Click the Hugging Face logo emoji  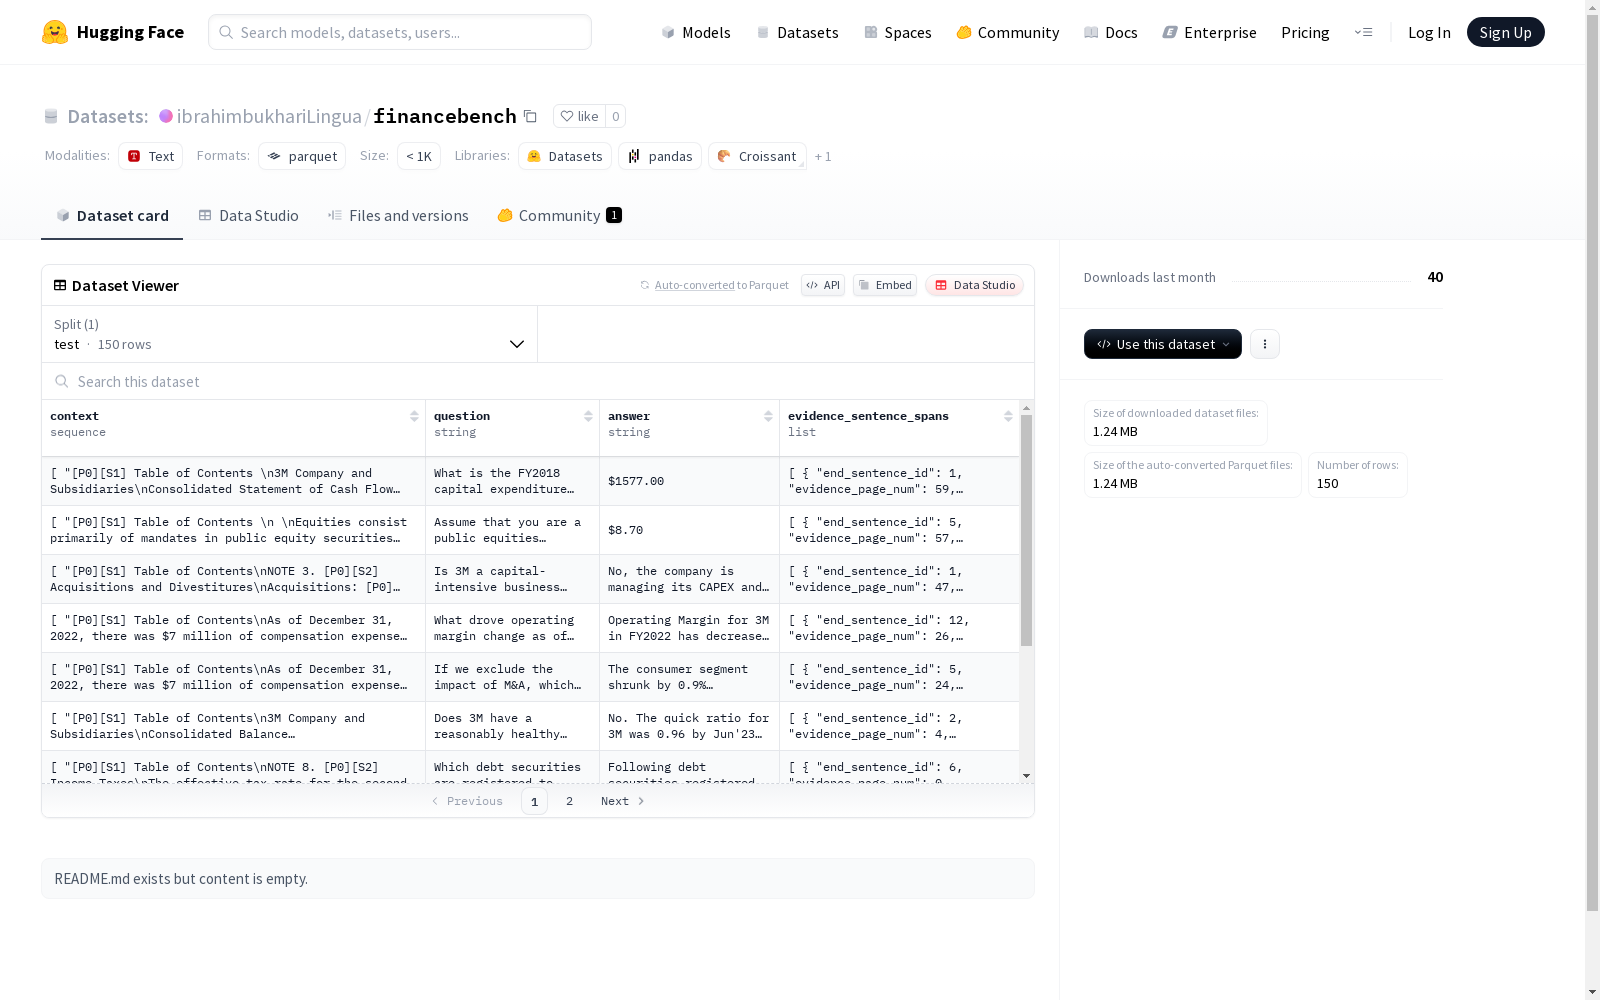55,31
